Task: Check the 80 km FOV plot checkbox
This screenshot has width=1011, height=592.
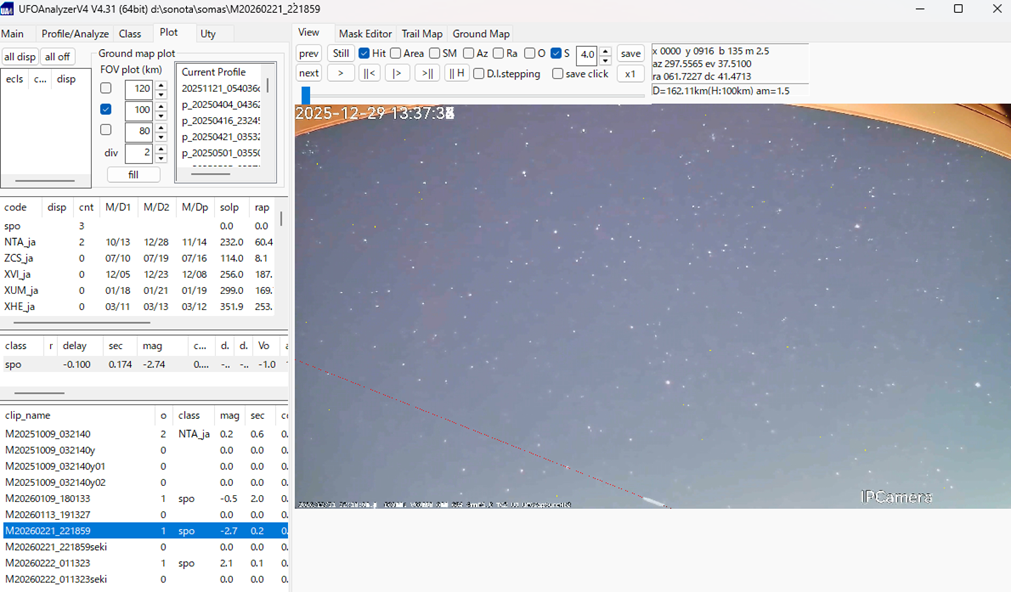Action: (106, 130)
